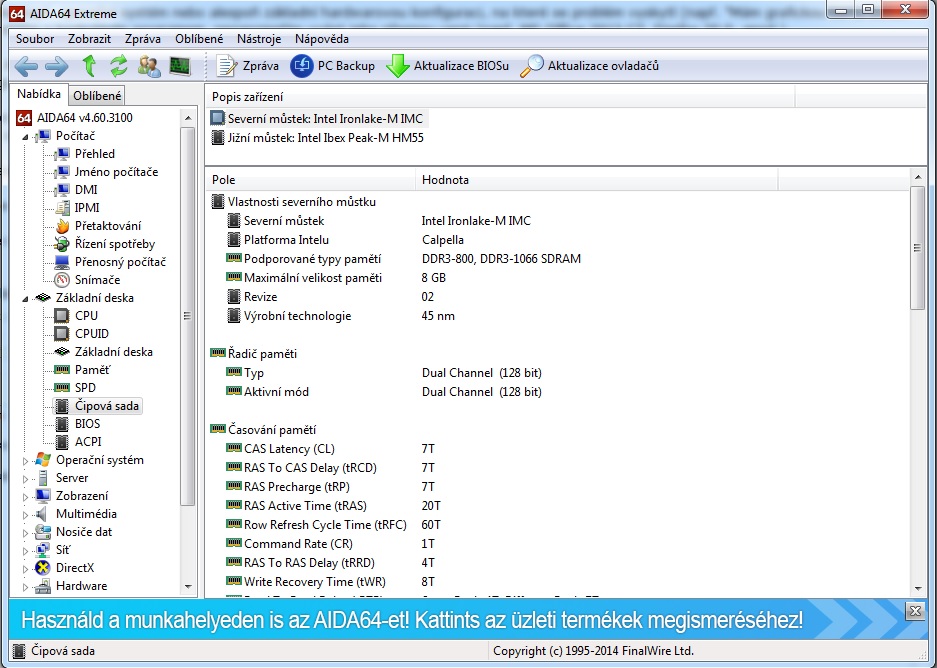Click the Hodnota column header
The width and height of the screenshot is (937, 668).
tap(445, 180)
